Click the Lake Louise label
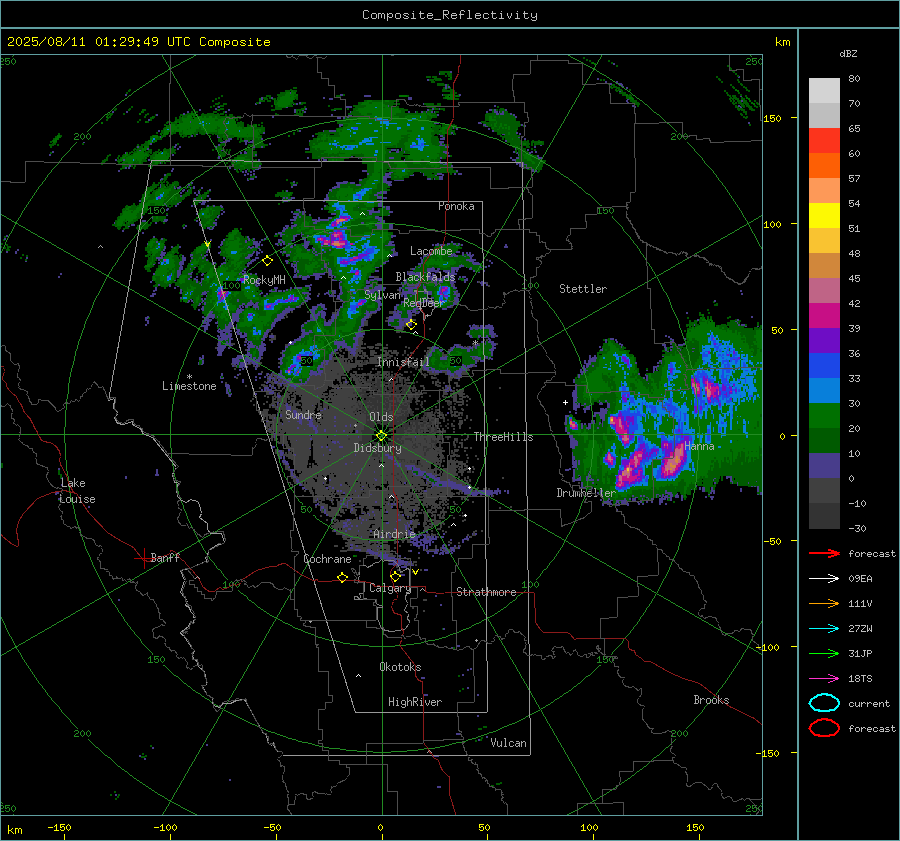 (x=77, y=491)
